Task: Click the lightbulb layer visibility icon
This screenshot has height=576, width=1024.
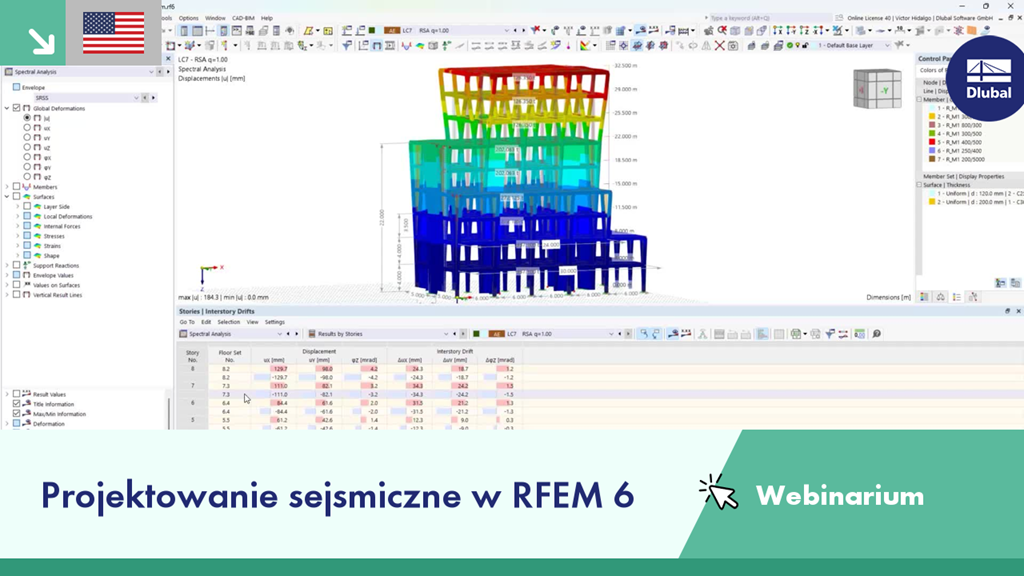Action: 797,46
